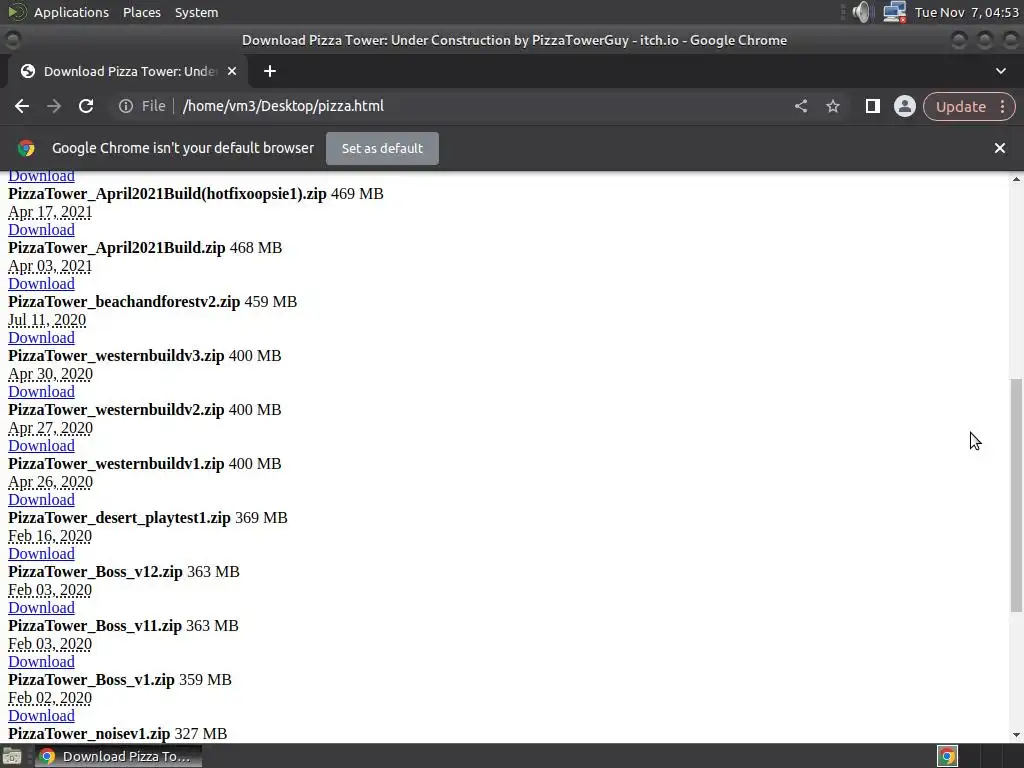1024x768 pixels.
Task: Click filename PizzaTower_beachandforestv2.zip
Action: 124,302
